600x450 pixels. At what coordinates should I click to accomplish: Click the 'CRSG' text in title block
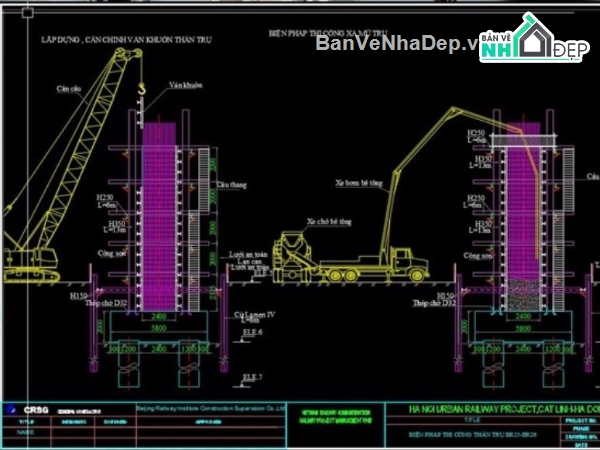(36, 410)
